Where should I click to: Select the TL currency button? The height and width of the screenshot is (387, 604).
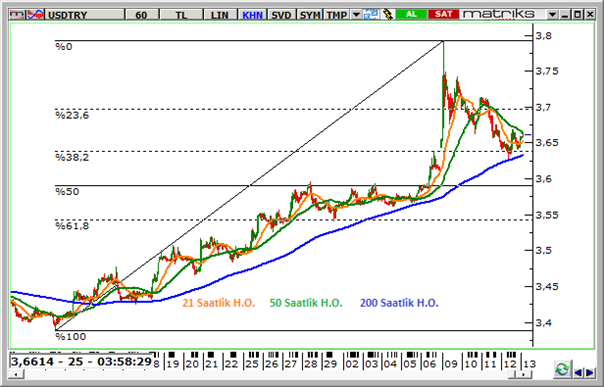(181, 15)
